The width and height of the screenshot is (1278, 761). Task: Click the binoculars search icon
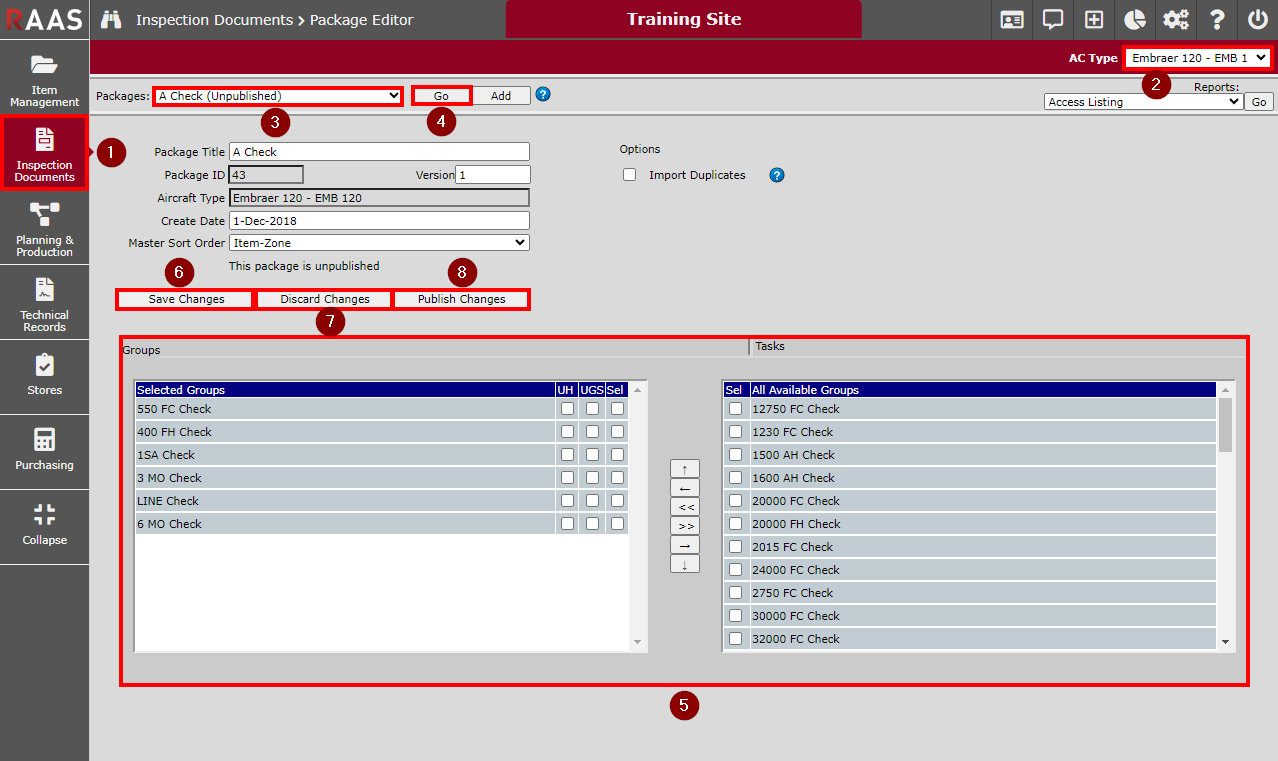[111, 20]
